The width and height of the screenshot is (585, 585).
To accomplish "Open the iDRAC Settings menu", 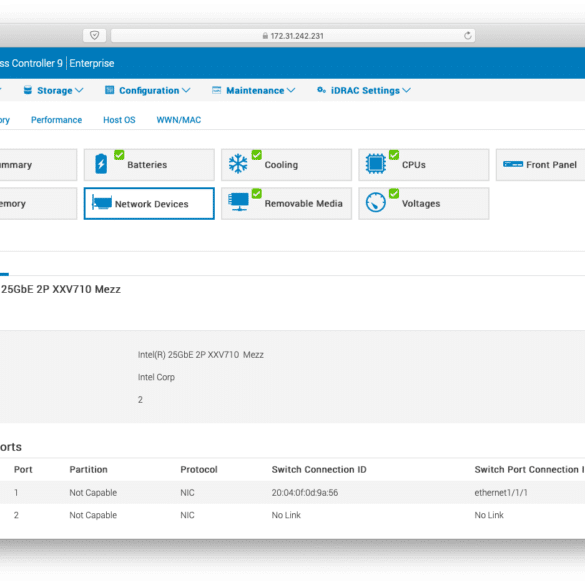I will 364,90.
